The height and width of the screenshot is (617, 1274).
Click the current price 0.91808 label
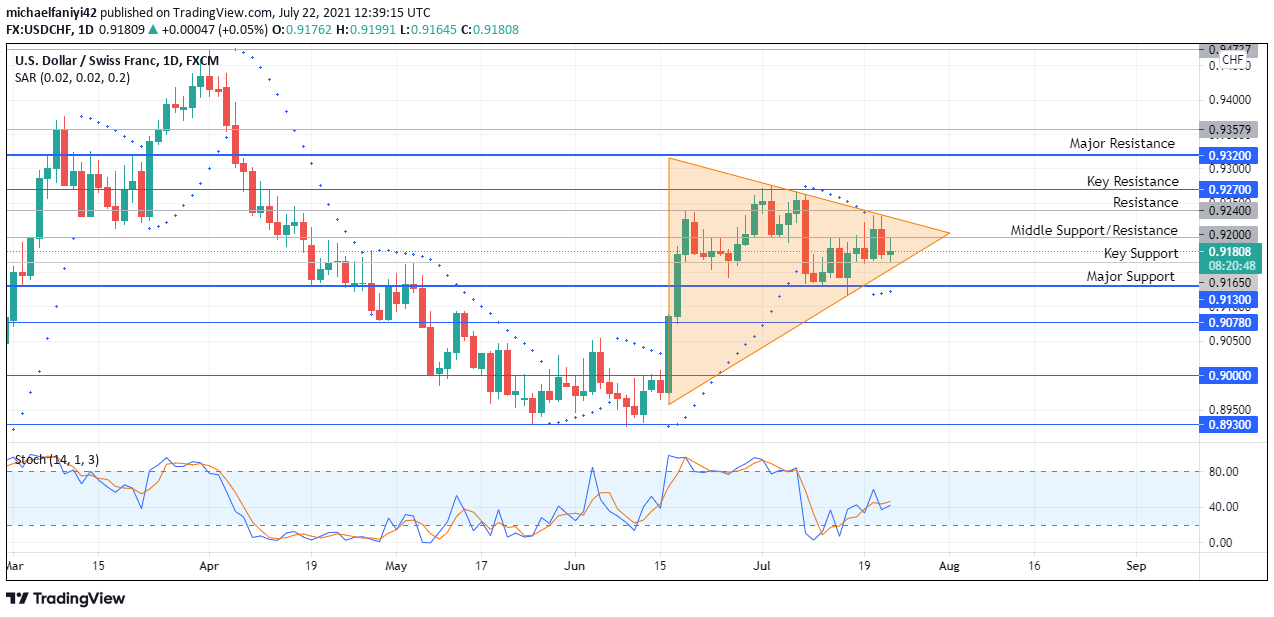1231,252
